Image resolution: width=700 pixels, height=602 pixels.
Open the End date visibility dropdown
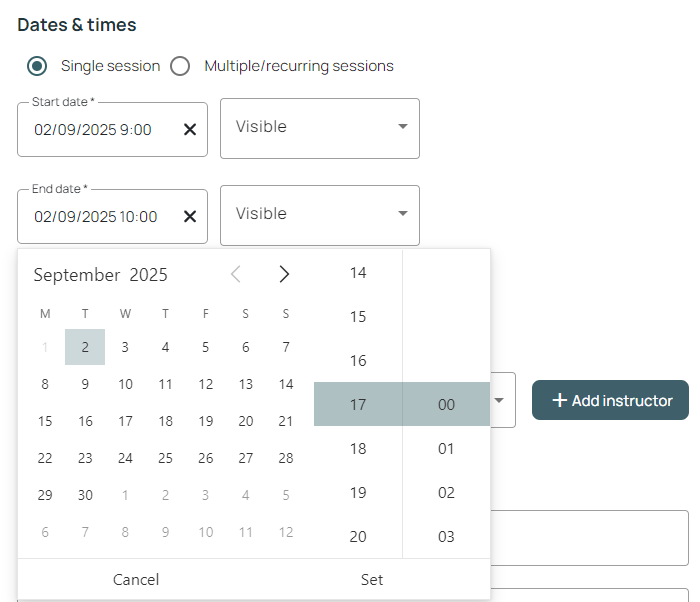319,214
